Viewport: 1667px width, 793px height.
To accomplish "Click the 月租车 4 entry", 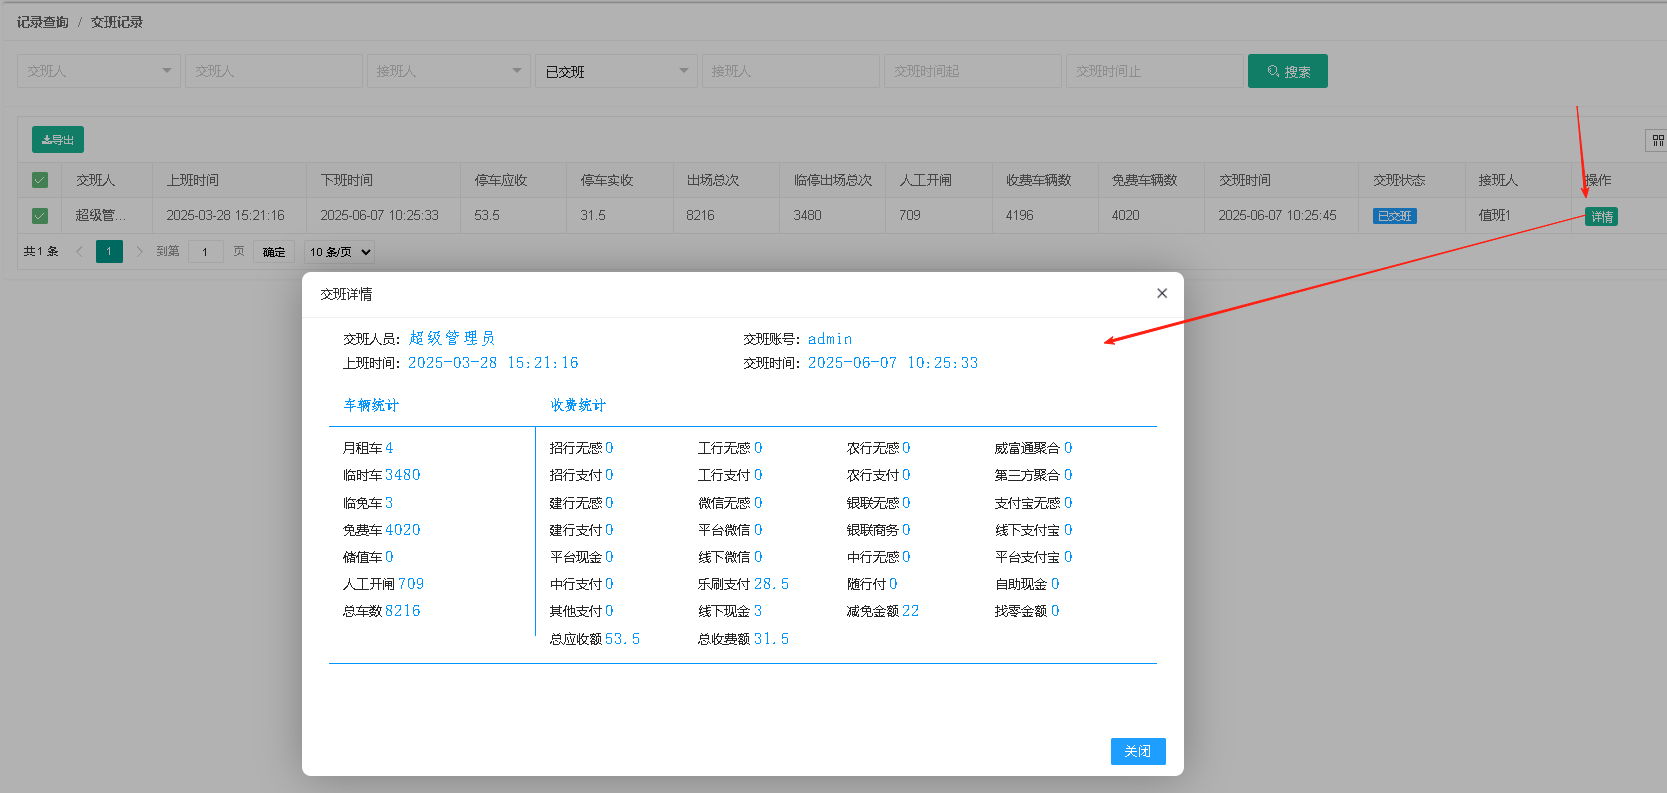I will pyautogui.click(x=368, y=448).
